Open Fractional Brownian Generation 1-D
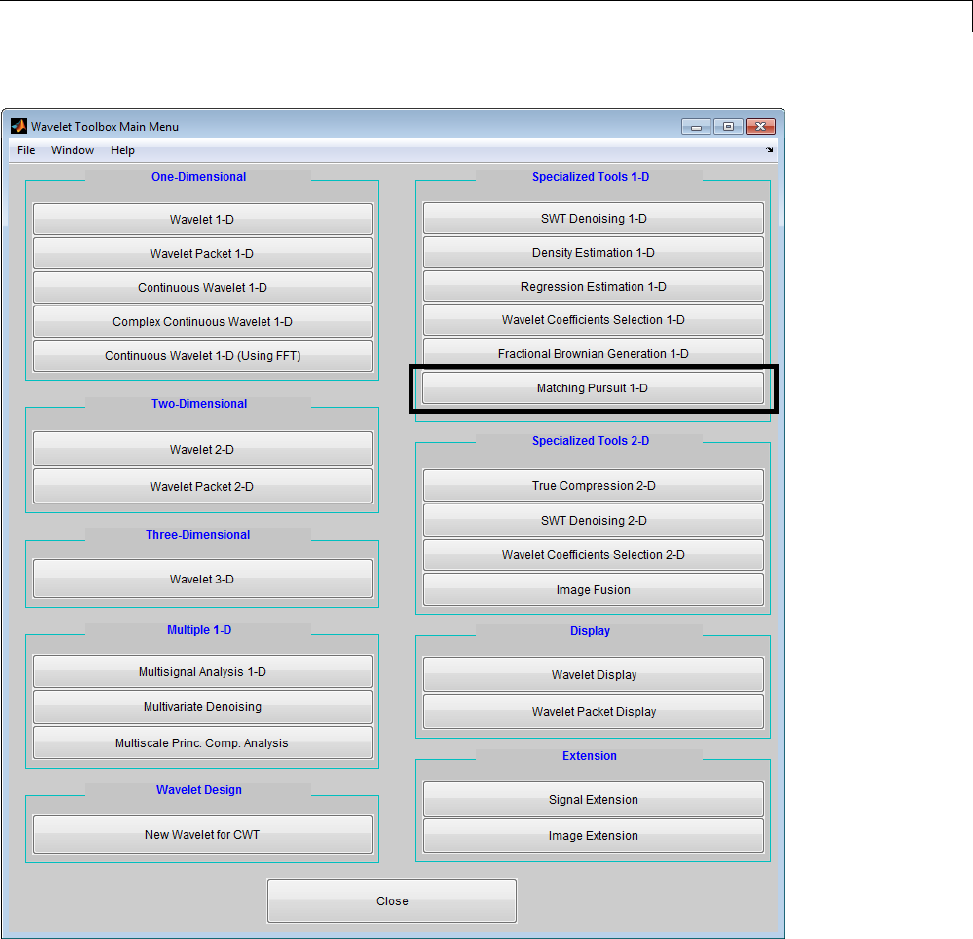Viewport: 973px width, 939px height. (x=593, y=353)
